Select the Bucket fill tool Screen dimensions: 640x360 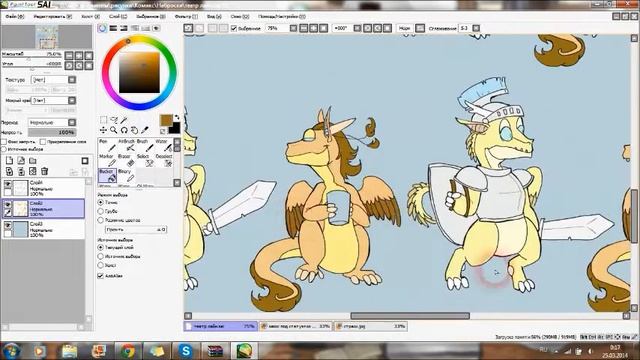point(107,176)
